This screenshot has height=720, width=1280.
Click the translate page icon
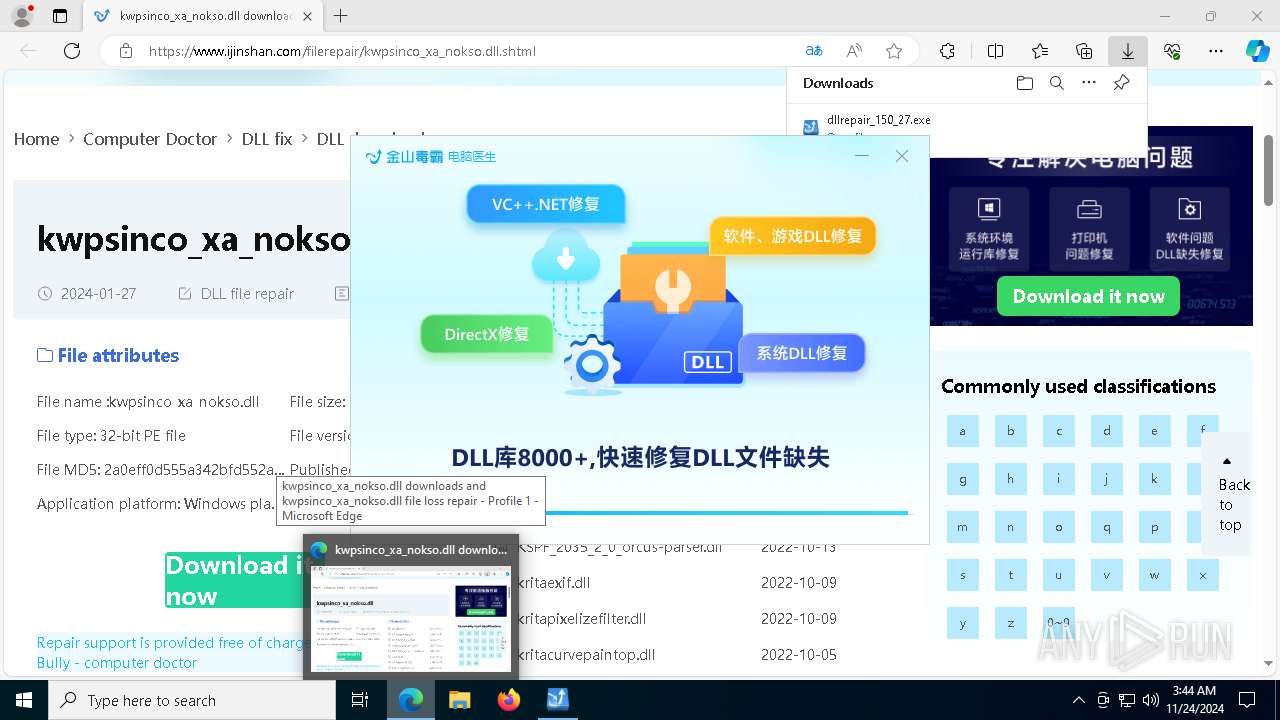click(814, 51)
